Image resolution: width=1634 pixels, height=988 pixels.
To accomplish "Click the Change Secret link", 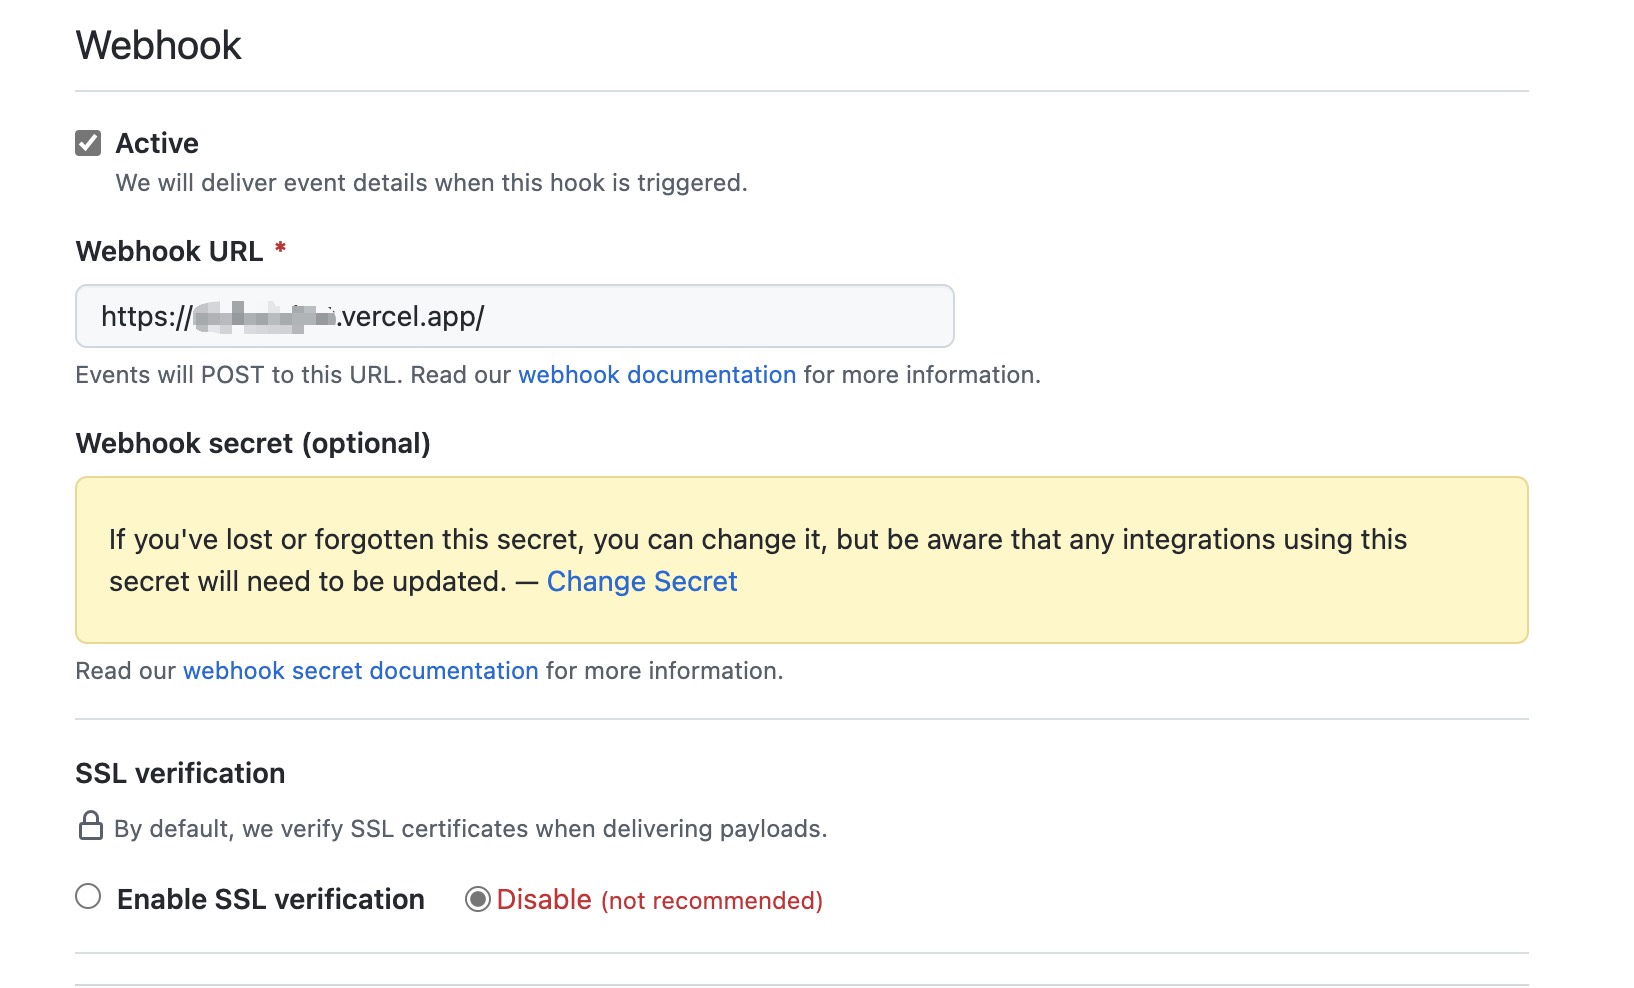I will tap(641, 582).
